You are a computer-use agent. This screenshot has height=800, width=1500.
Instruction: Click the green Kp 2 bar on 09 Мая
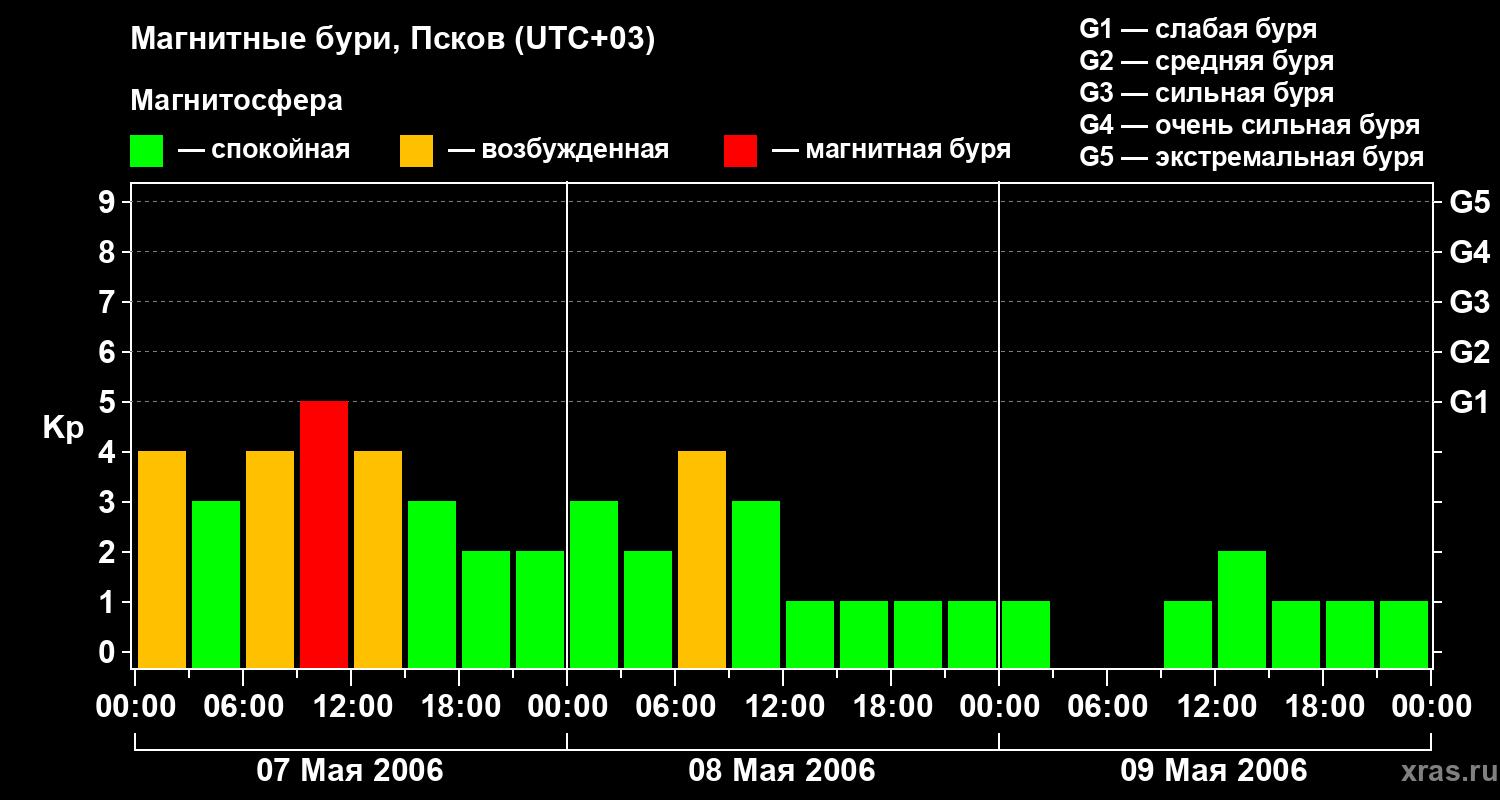coord(1242,610)
